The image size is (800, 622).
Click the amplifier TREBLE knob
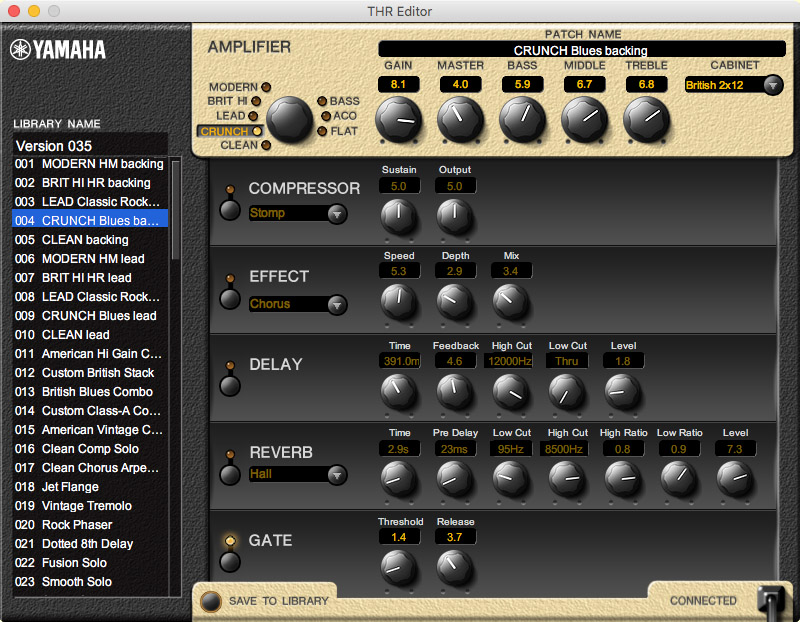point(646,120)
